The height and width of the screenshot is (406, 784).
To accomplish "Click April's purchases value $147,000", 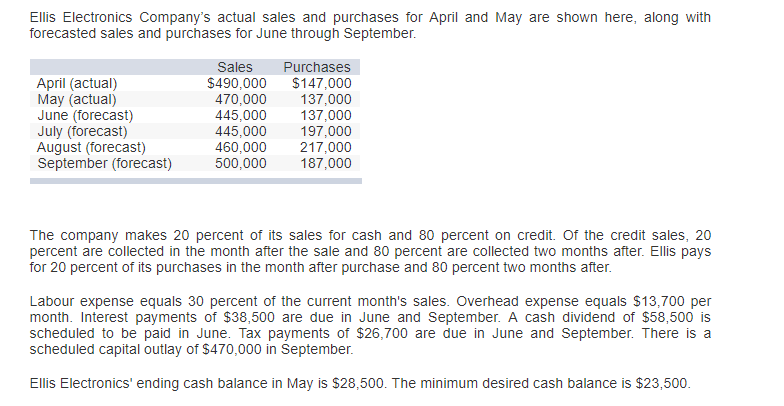I will click(x=321, y=83).
